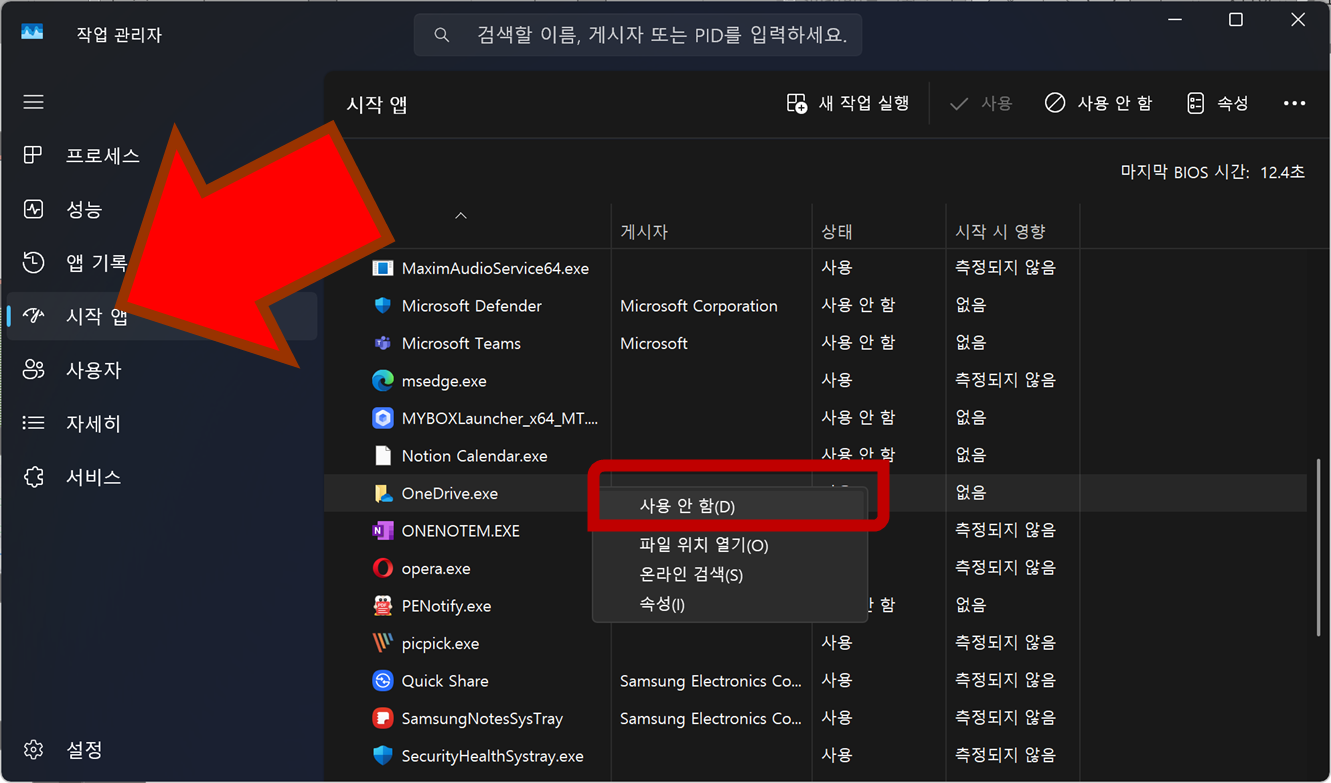This screenshot has width=1331, height=783.
Task: Choose 파일 위치 열기(O) in context menu
Action: (730, 545)
